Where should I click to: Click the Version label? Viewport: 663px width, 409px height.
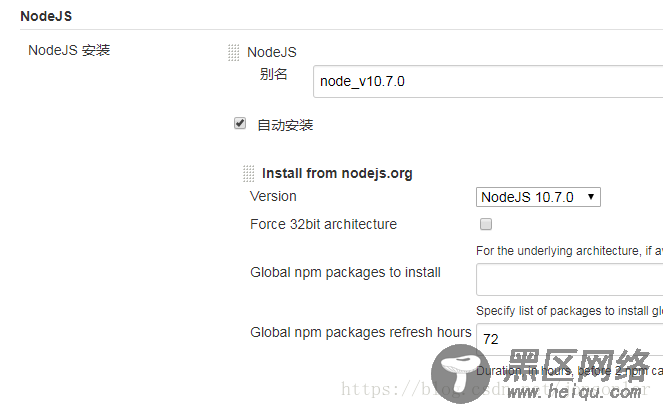click(273, 196)
